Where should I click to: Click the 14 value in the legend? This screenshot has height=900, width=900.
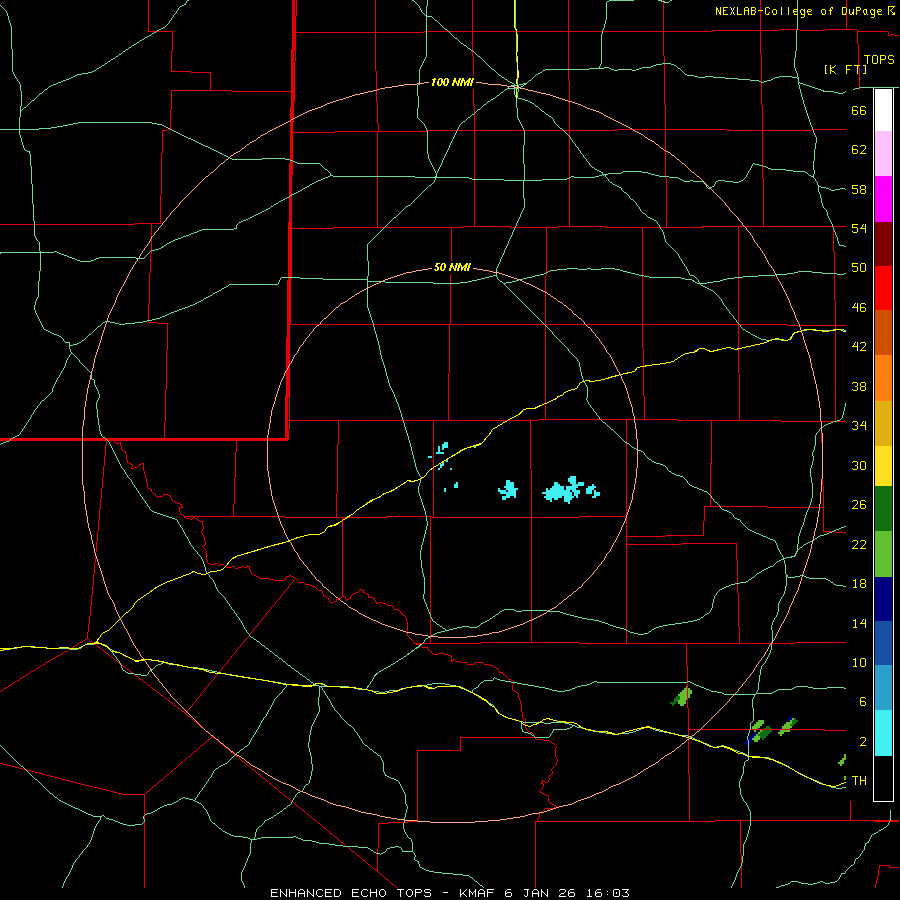pyautogui.click(x=859, y=623)
